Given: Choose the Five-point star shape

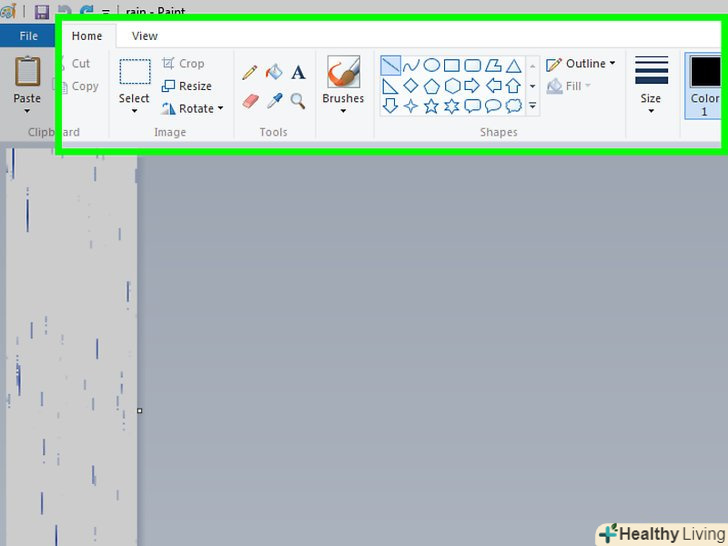Looking at the screenshot, I should [x=431, y=106].
